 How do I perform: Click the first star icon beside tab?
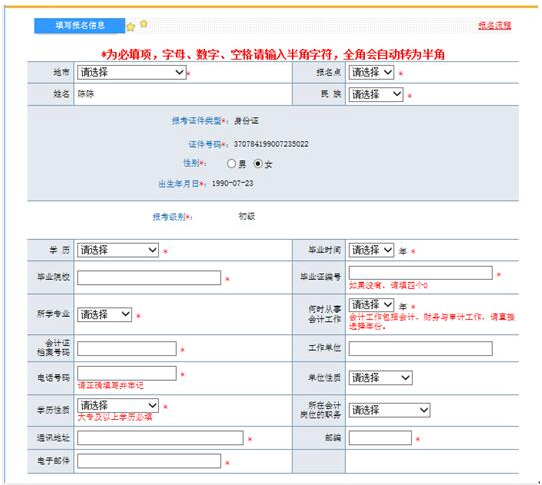click(131, 27)
